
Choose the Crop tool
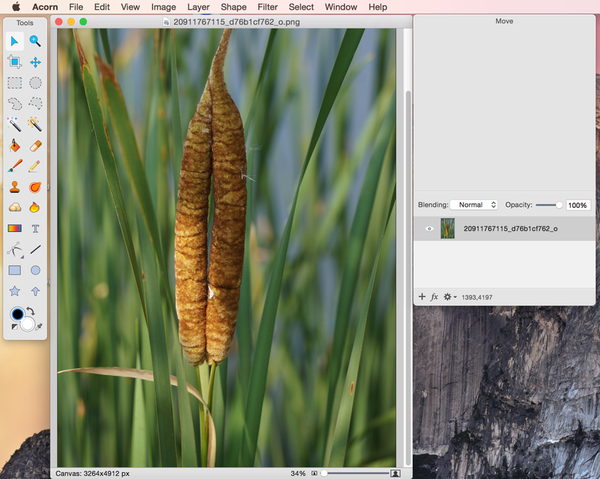click(x=15, y=62)
